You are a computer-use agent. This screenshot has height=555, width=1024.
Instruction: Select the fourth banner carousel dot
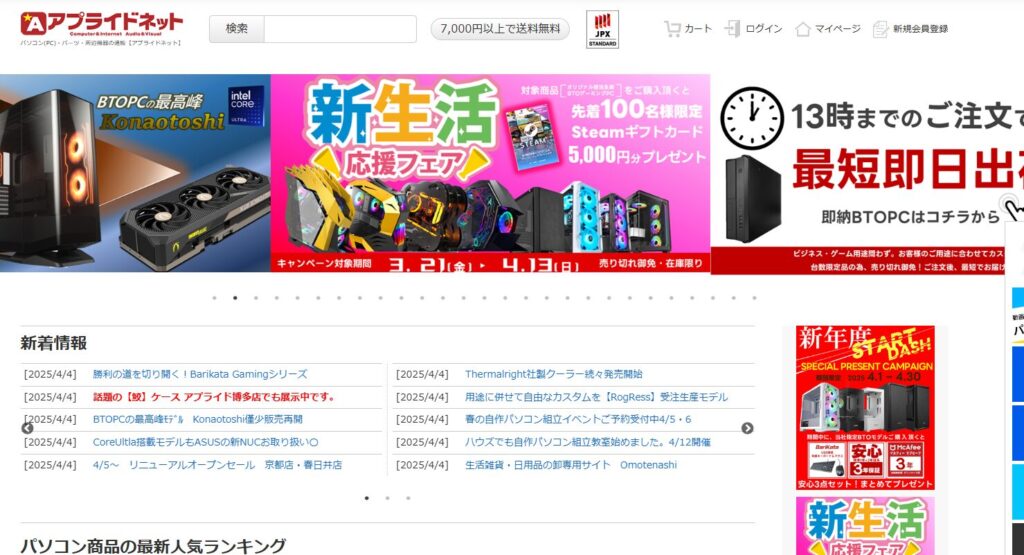tap(277, 298)
